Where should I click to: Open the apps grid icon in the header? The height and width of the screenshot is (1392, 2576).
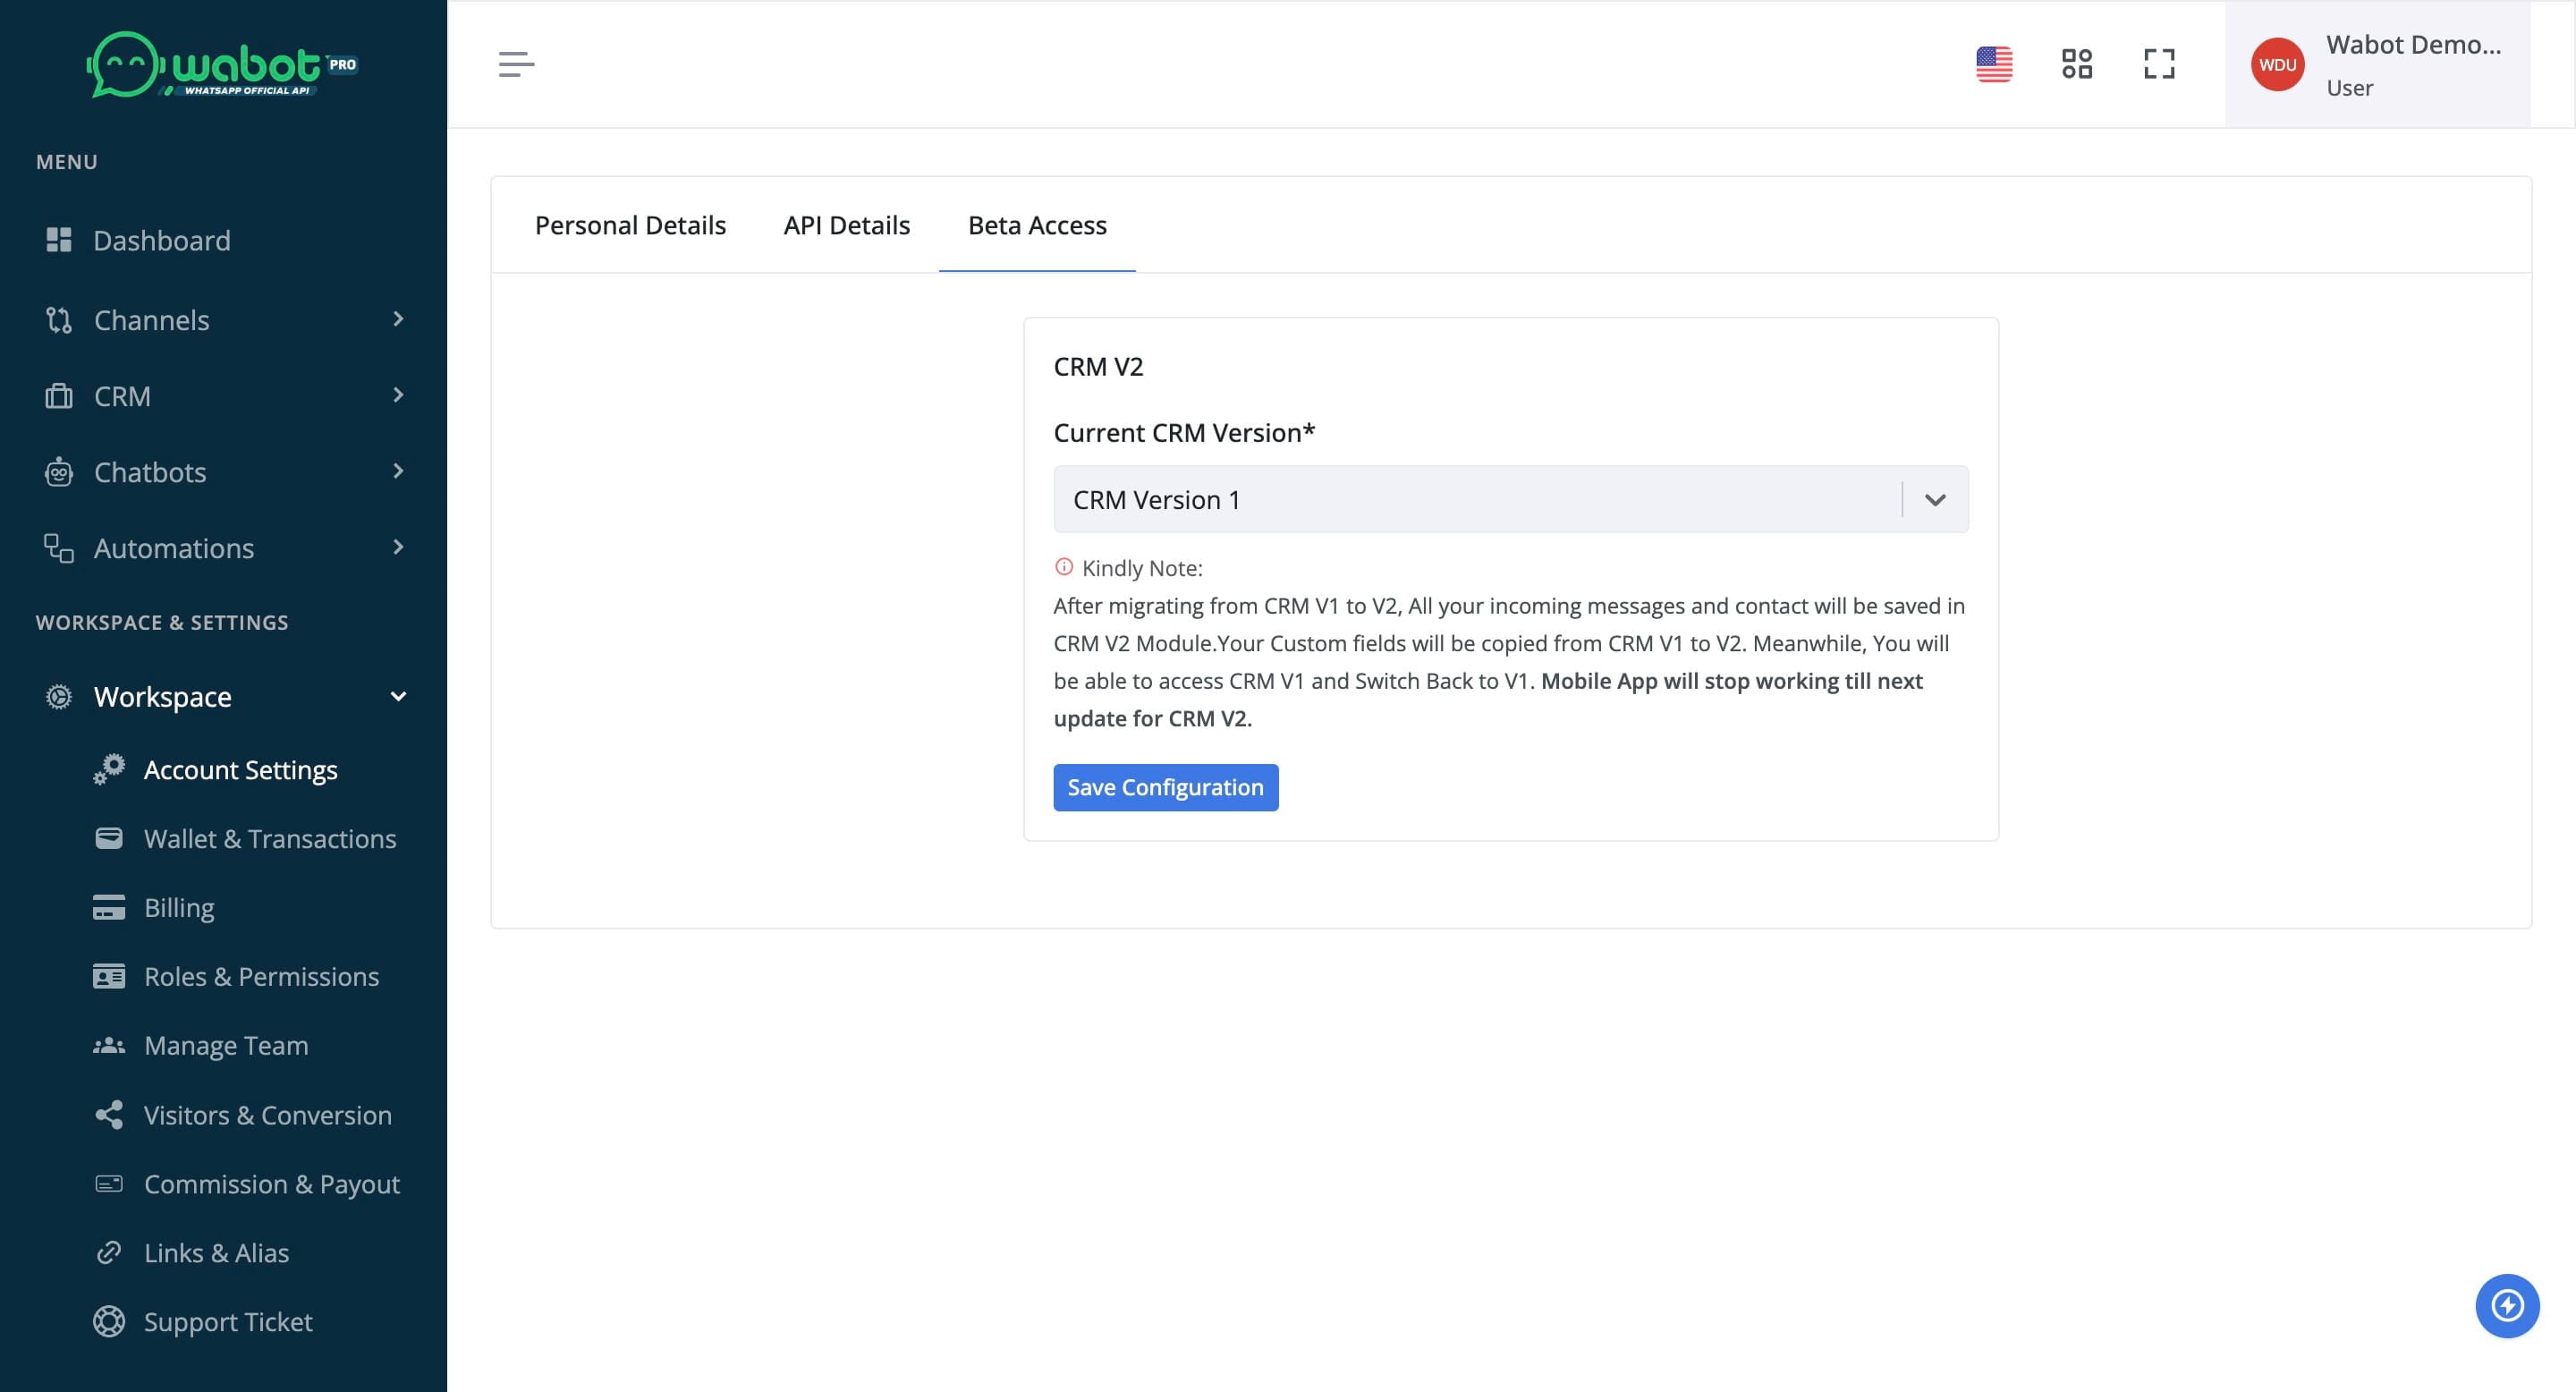click(x=2077, y=63)
